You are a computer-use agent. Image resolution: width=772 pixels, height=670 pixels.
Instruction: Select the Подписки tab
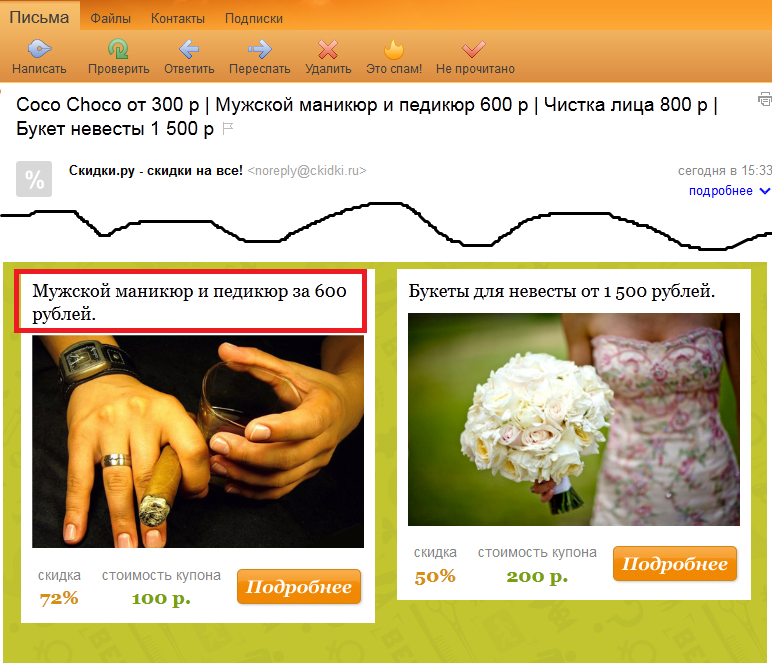(254, 18)
